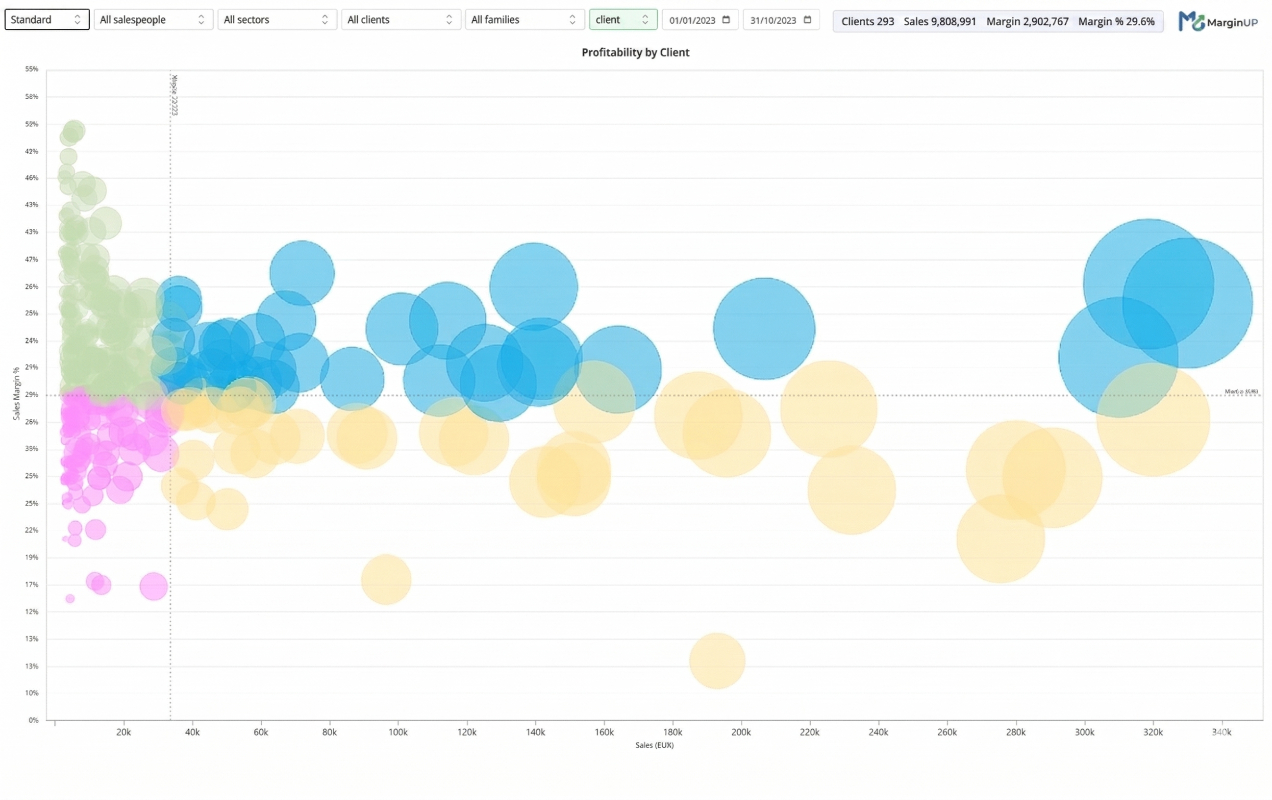Viewport: 1272px width, 800px height.
Task: Click the Sales 9,808,991 summary value
Action: [939, 21]
